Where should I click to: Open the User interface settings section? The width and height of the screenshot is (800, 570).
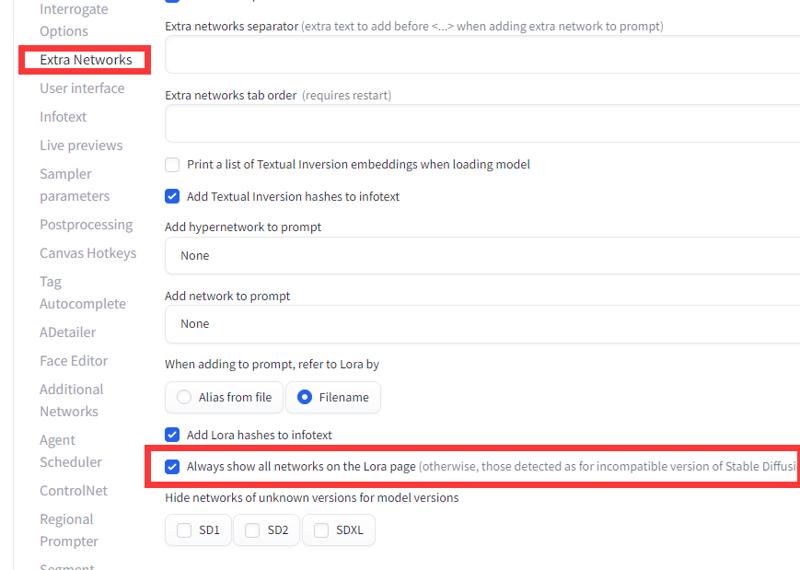tap(82, 88)
